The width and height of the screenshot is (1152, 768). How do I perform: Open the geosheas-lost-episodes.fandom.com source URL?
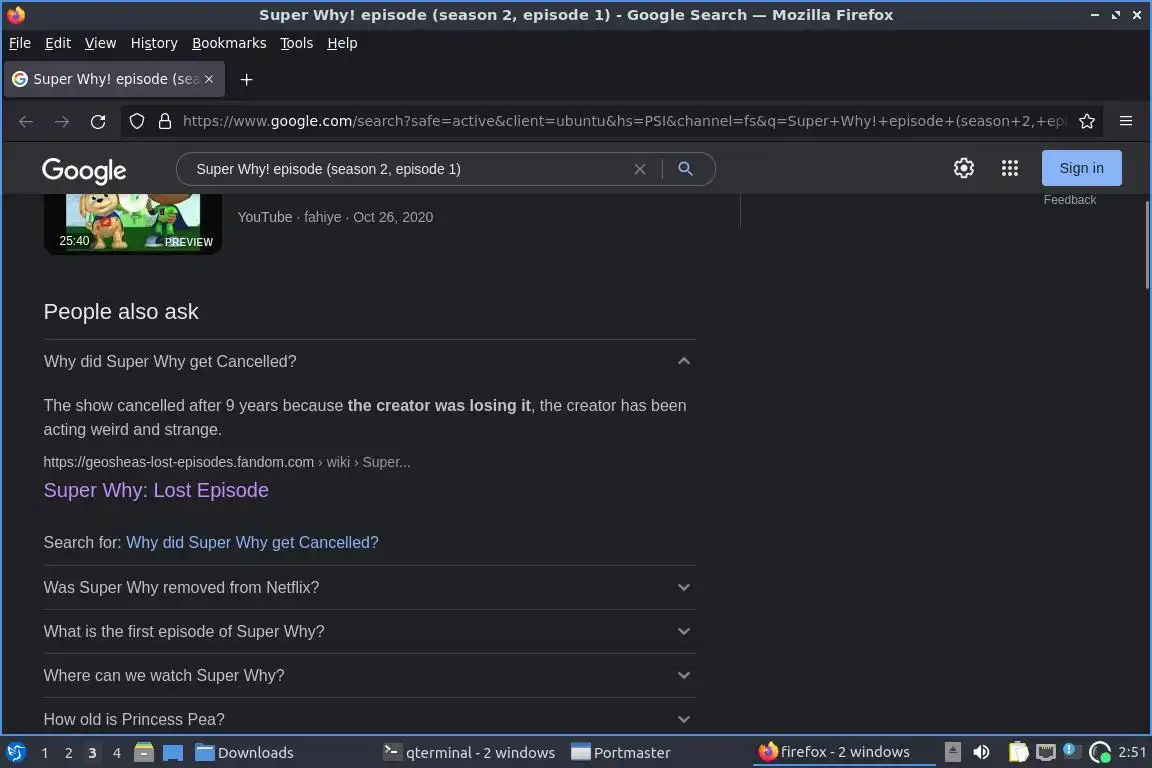pos(226,462)
